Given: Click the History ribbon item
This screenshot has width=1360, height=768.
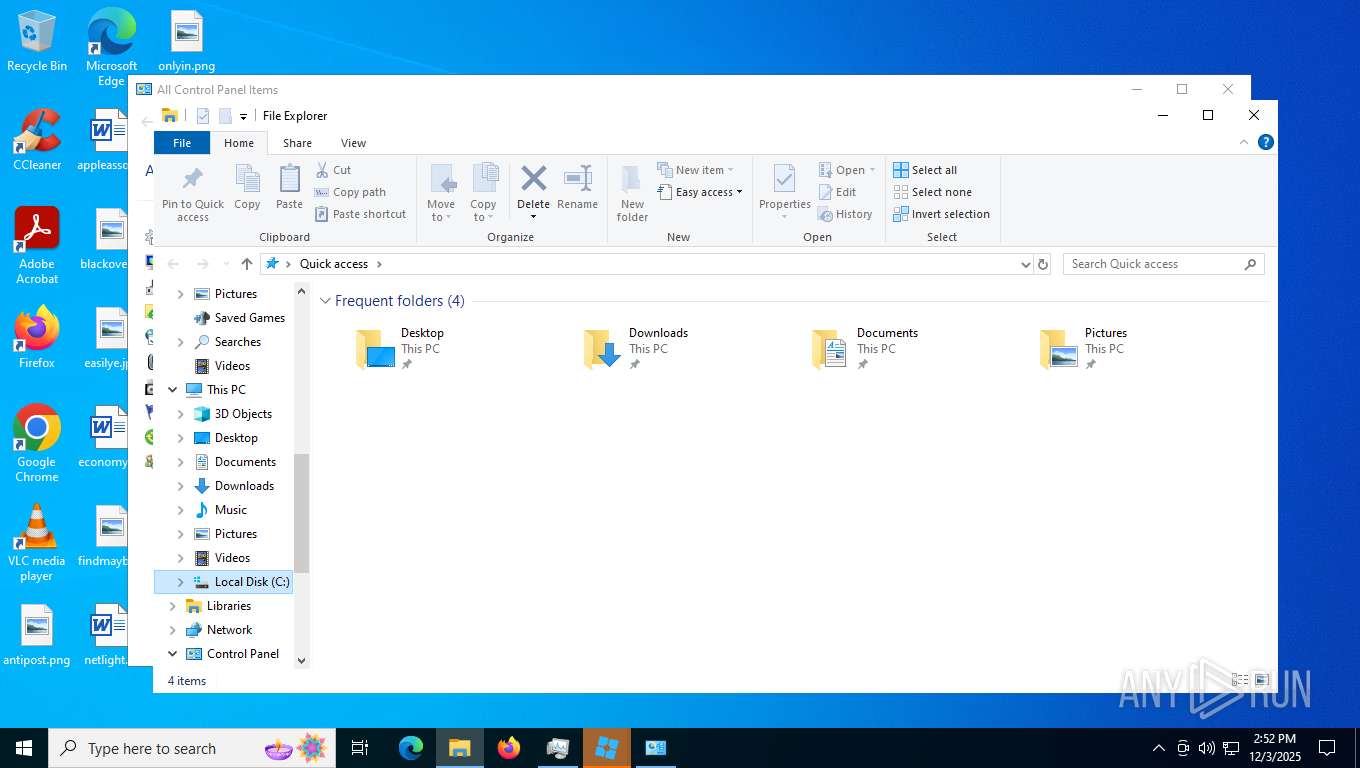Looking at the screenshot, I should point(845,214).
